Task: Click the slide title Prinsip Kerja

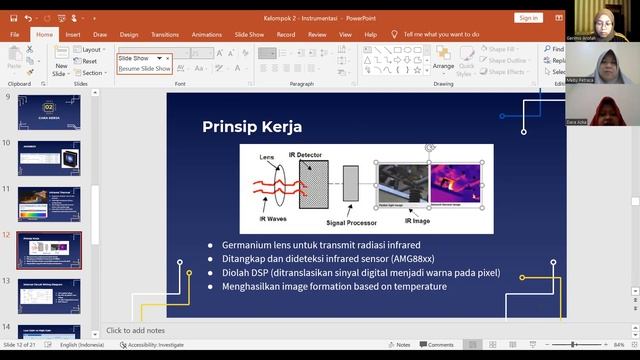Action: (252, 127)
